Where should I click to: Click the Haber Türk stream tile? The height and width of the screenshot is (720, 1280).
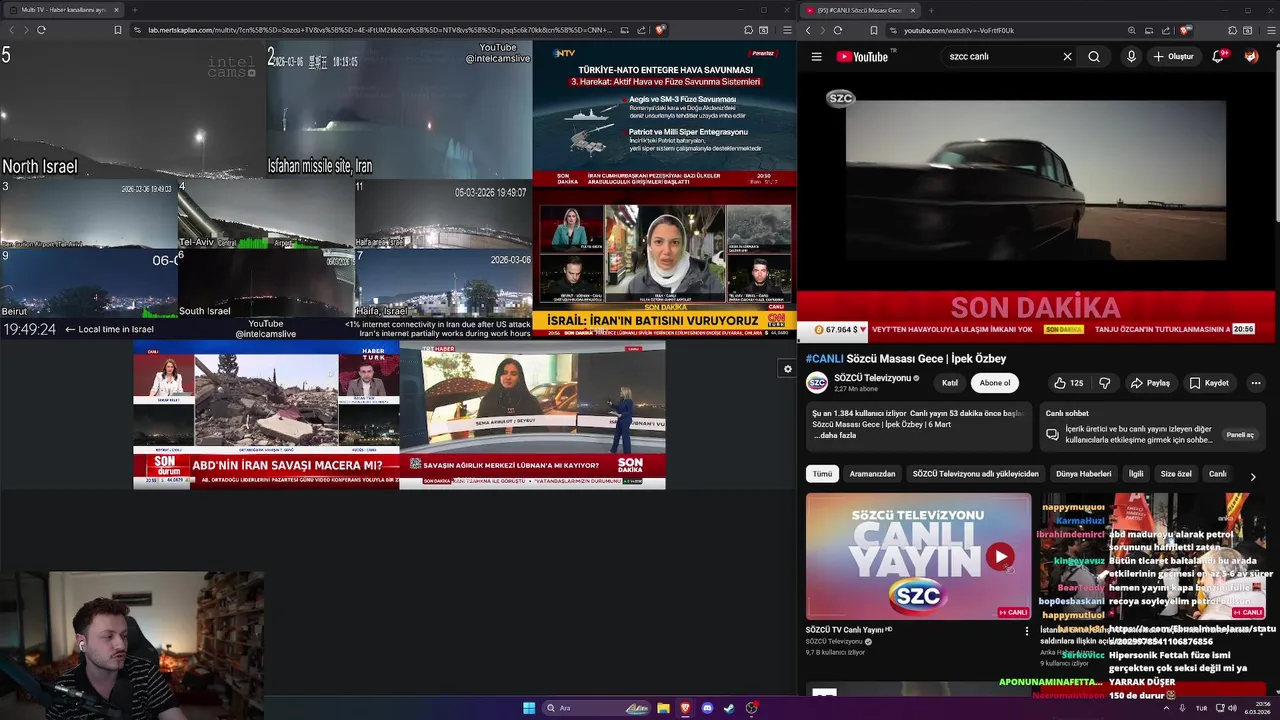(266, 414)
